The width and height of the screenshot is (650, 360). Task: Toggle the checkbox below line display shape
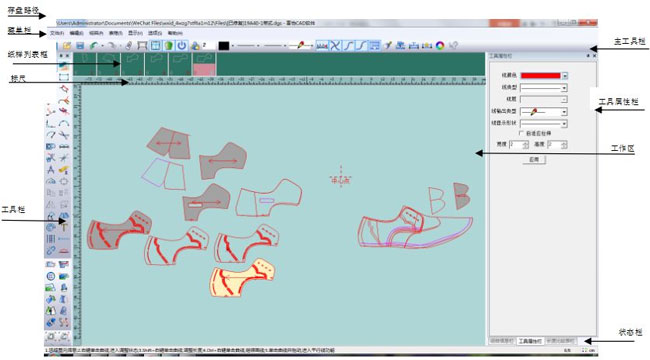pyautogui.click(x=521, y=133)
